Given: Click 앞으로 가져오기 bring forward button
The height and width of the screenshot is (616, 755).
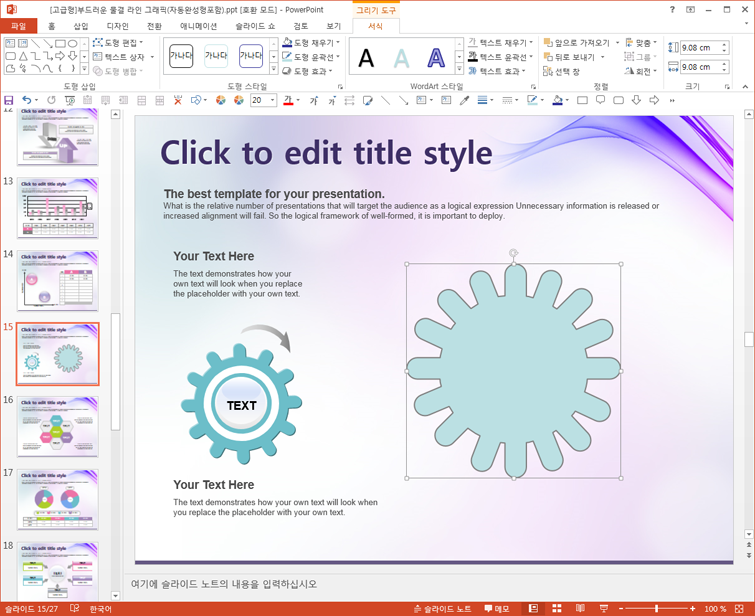Looking at the screenshot, I should coord(577,43).
